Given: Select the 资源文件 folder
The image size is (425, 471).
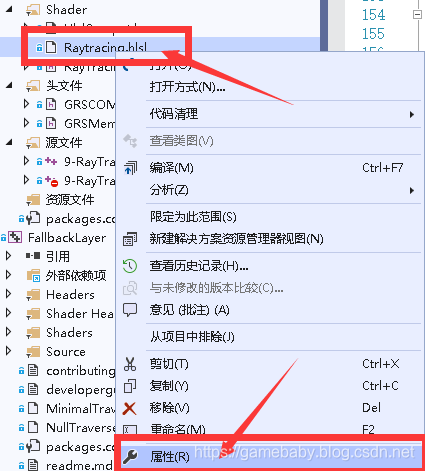Looking at the screenshot, I should (x=70, y=200).
